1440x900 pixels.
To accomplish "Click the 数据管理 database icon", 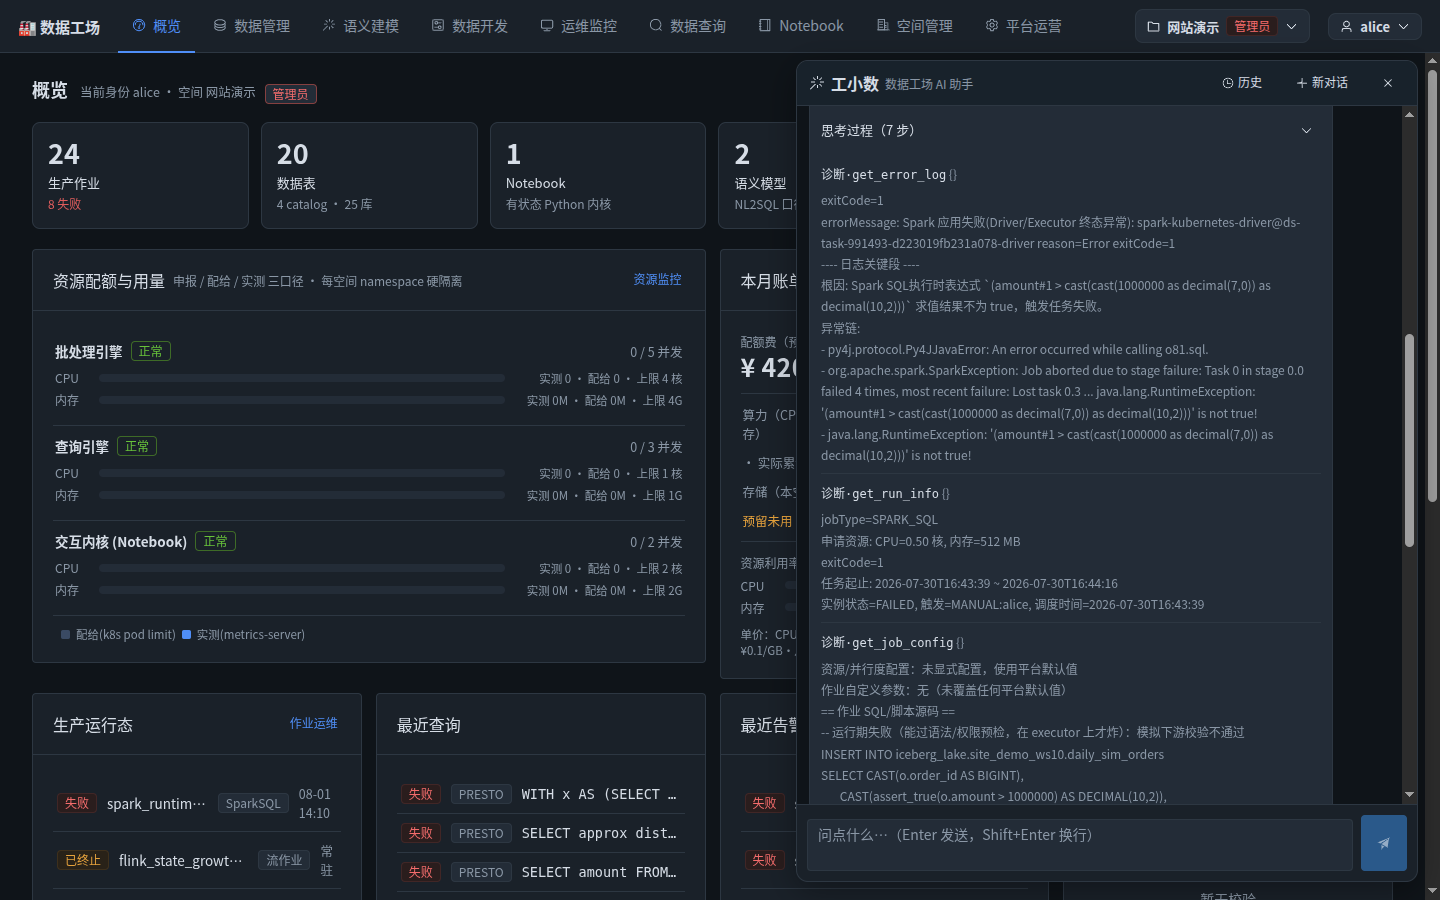I will pos(220,26).
